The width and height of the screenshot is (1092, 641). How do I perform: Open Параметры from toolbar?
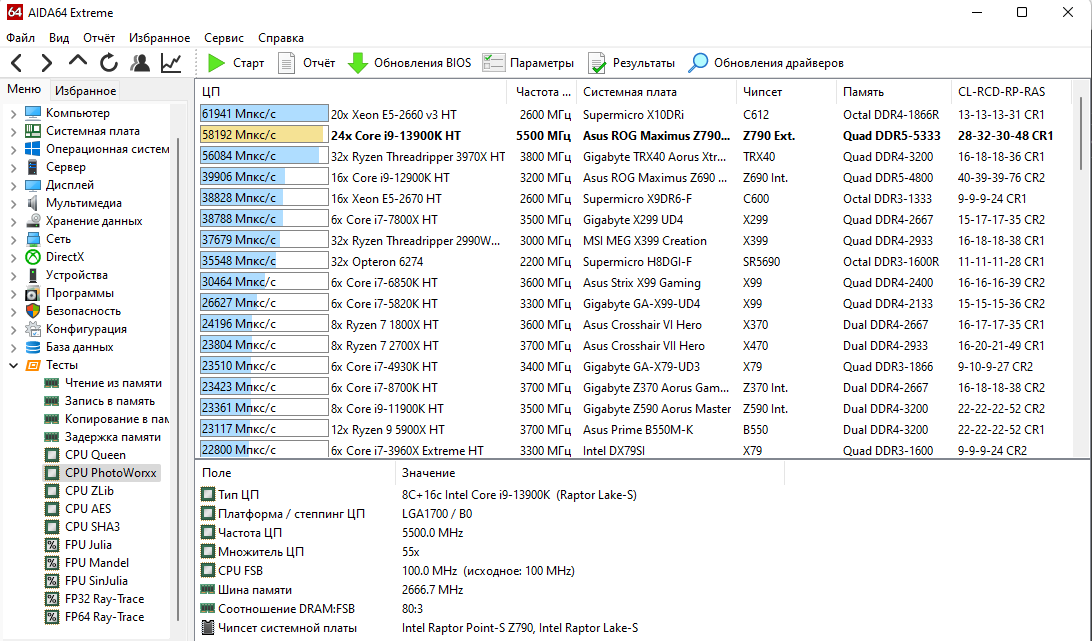click(x=529, y=63)
